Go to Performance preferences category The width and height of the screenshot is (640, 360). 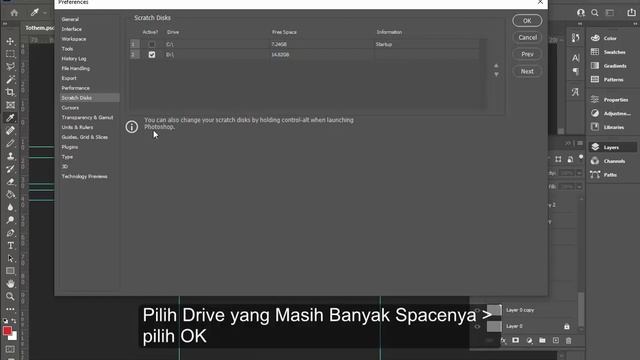[76, 88]
